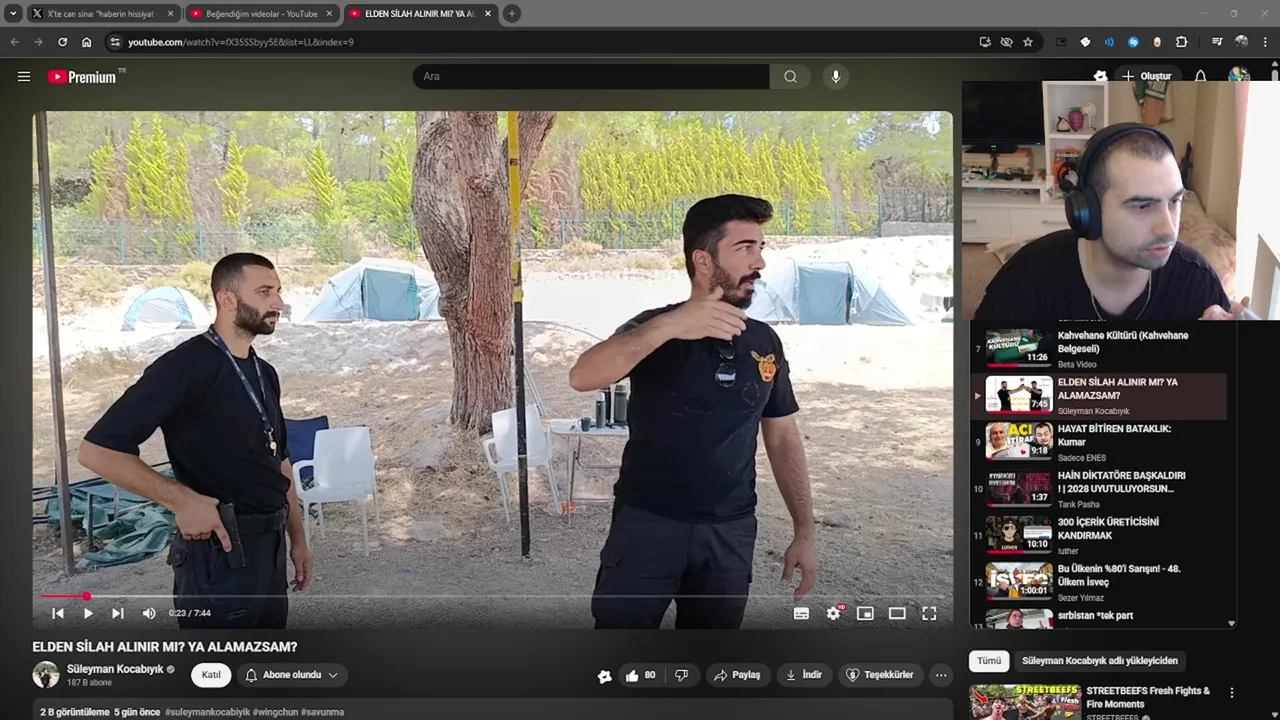Open the media control playlist icon
The width and height of the screenshot is (1280, 720).
[x=1217, y=42]
